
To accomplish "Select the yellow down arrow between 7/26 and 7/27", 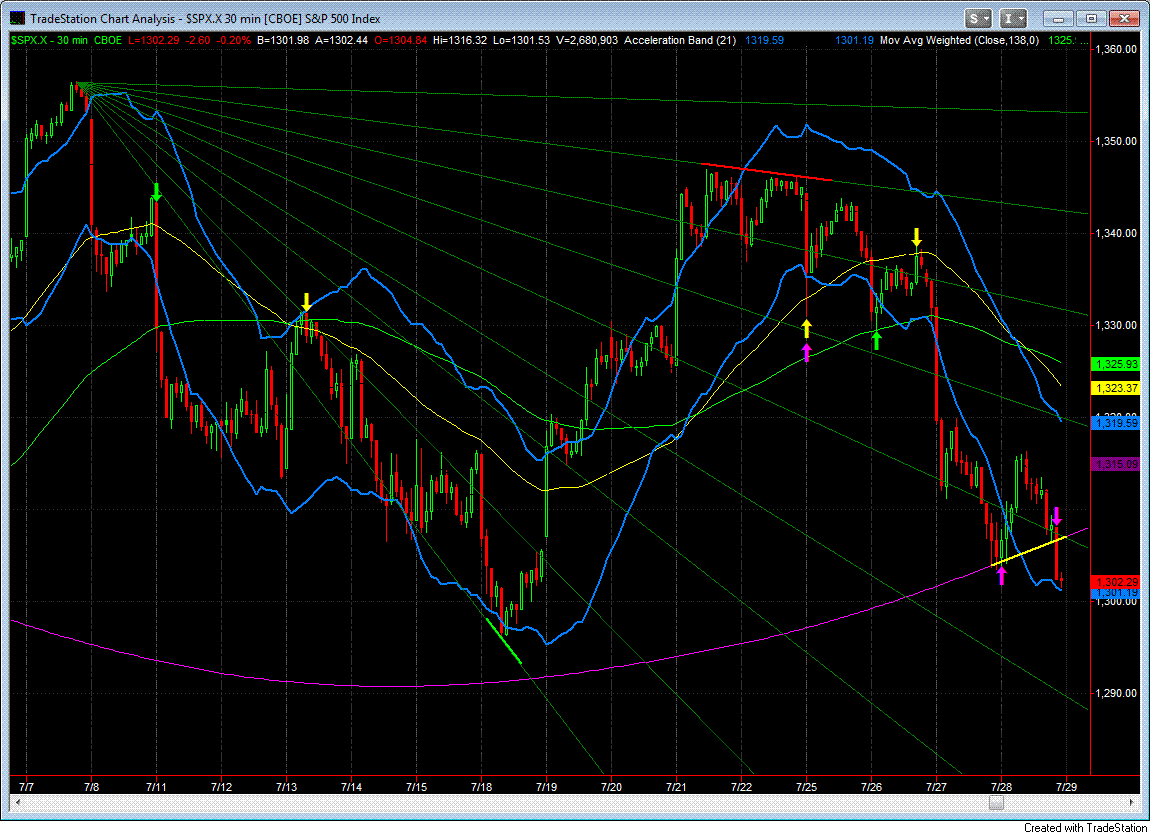I will [x=917, y=237].
